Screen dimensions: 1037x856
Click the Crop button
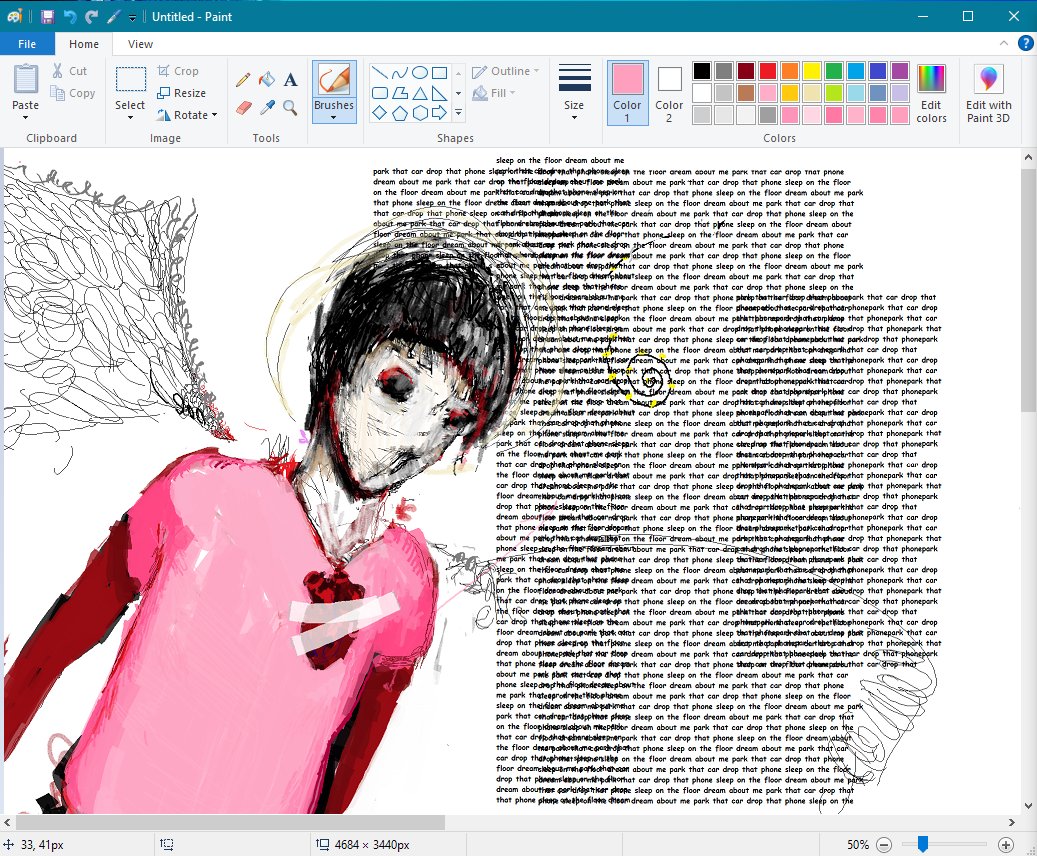178,71
